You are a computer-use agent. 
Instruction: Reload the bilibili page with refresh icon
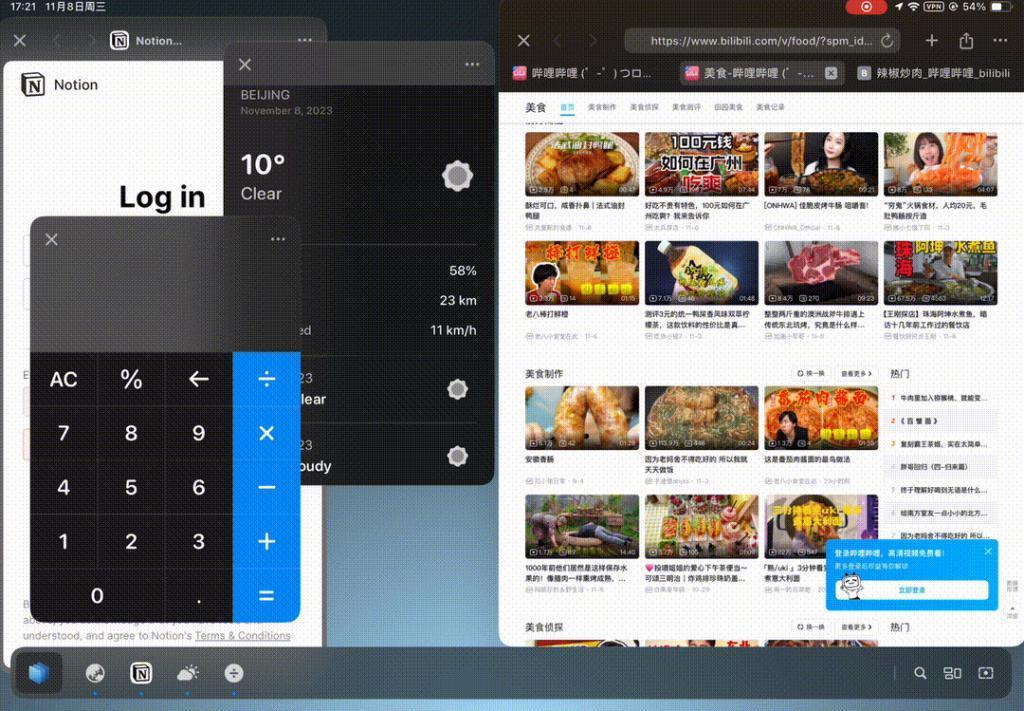[x=887, y=40]
